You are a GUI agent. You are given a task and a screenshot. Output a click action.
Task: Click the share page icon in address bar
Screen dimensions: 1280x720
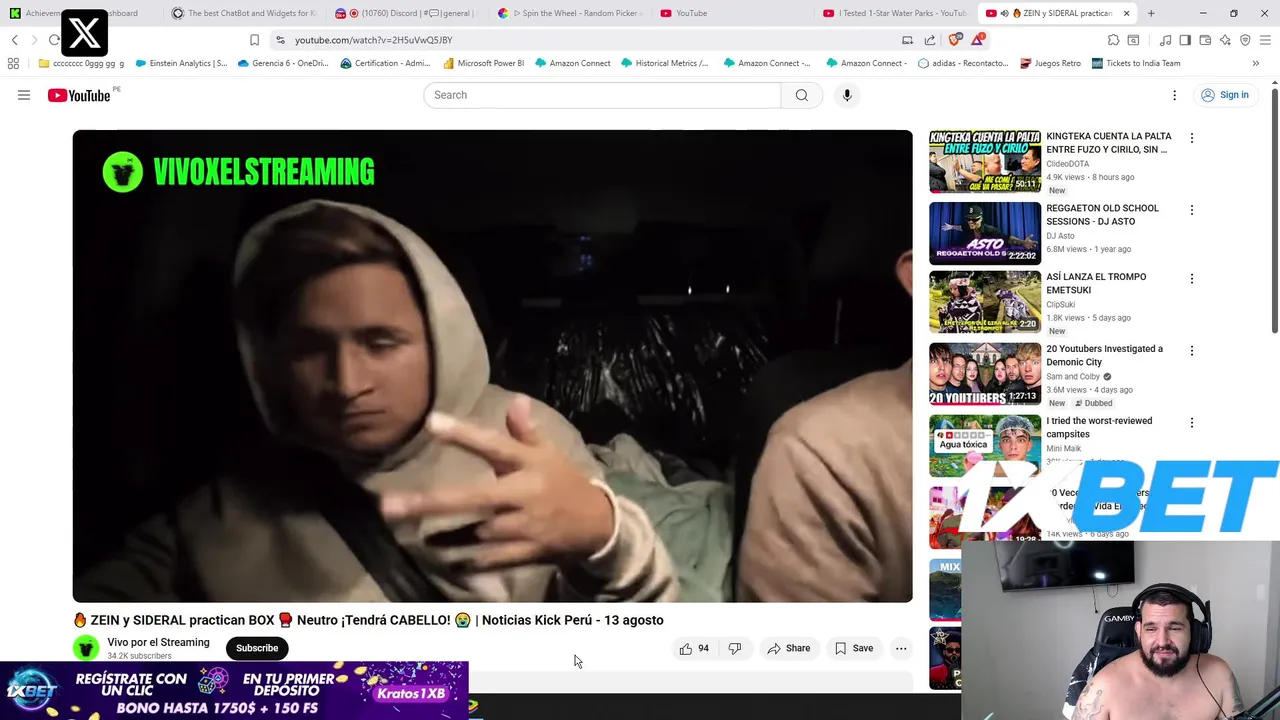point(930,40)
